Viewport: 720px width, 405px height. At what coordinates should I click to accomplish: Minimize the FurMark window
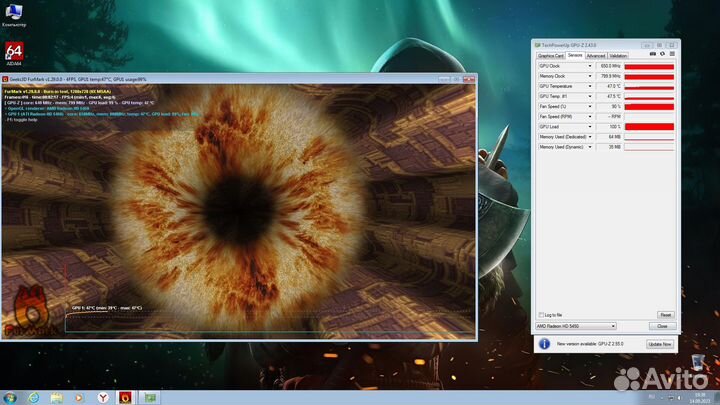443,79
